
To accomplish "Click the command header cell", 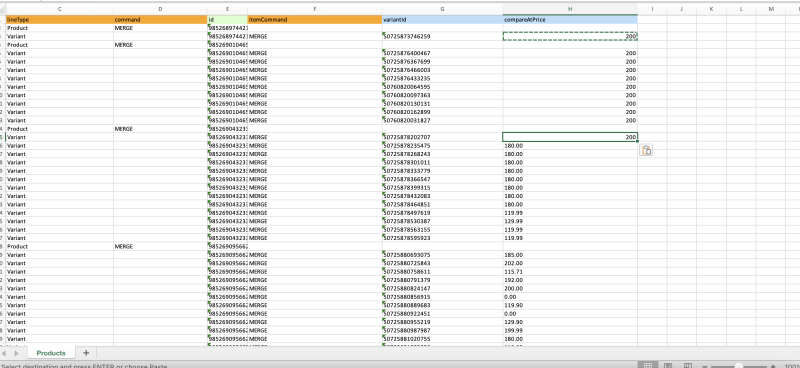I will pos(160,19).
